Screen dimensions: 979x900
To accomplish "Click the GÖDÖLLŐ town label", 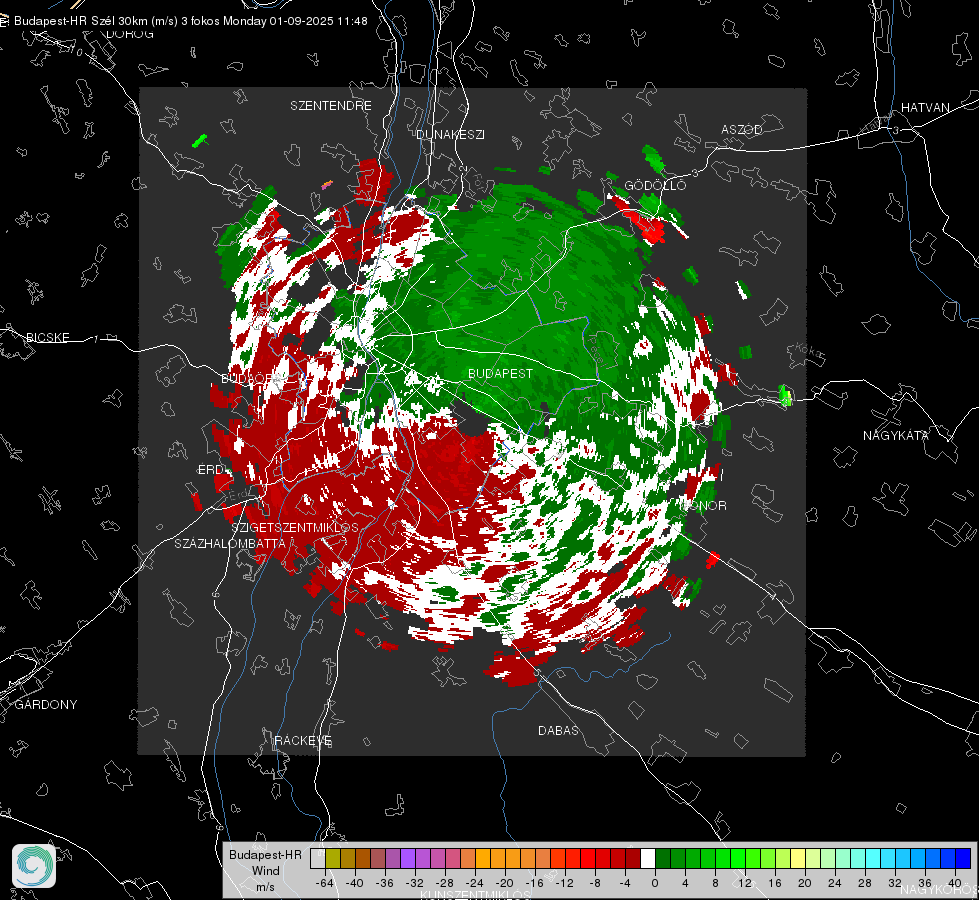I will tap(655, 185).
